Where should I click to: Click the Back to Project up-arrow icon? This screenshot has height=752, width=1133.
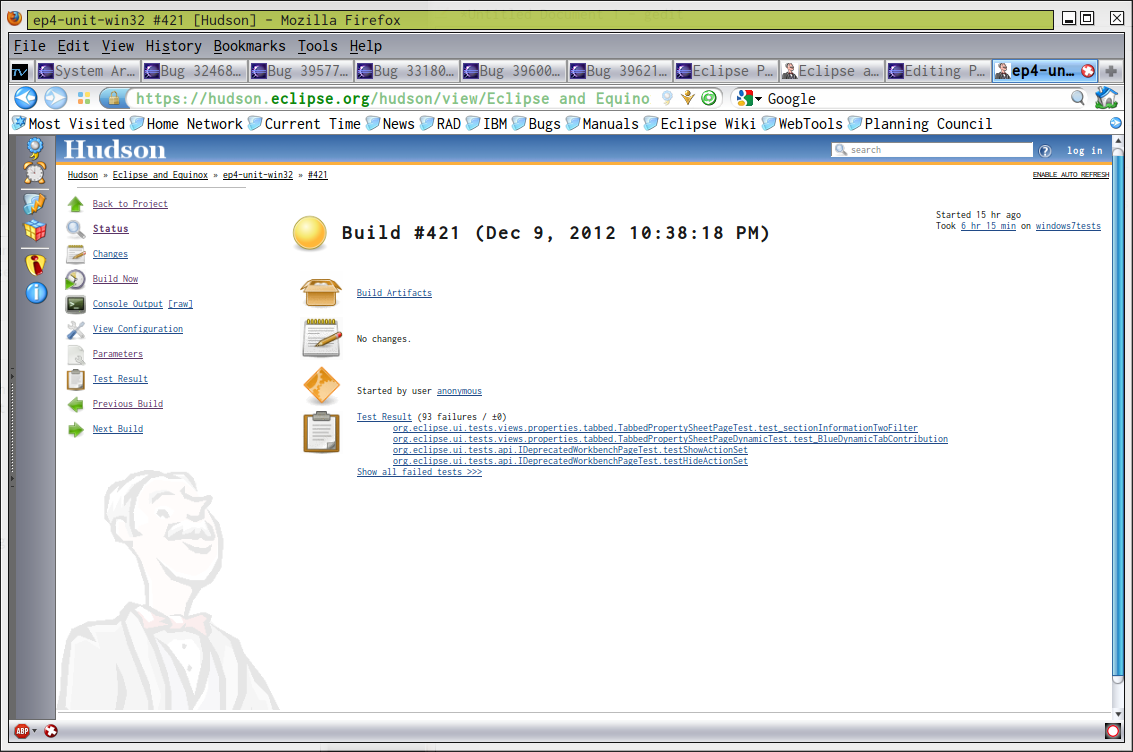pos(76,204)
